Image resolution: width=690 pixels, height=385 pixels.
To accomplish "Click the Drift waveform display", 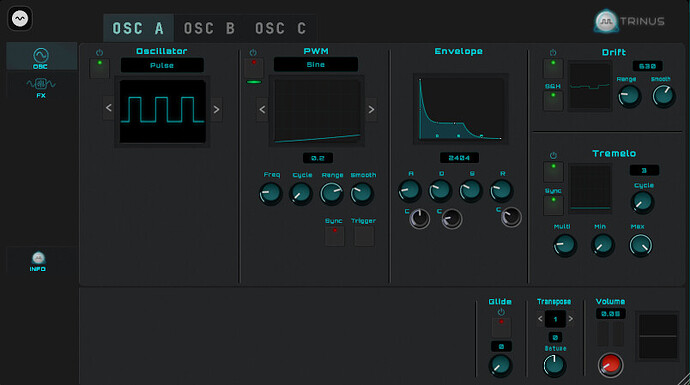I will pos(590,86).
